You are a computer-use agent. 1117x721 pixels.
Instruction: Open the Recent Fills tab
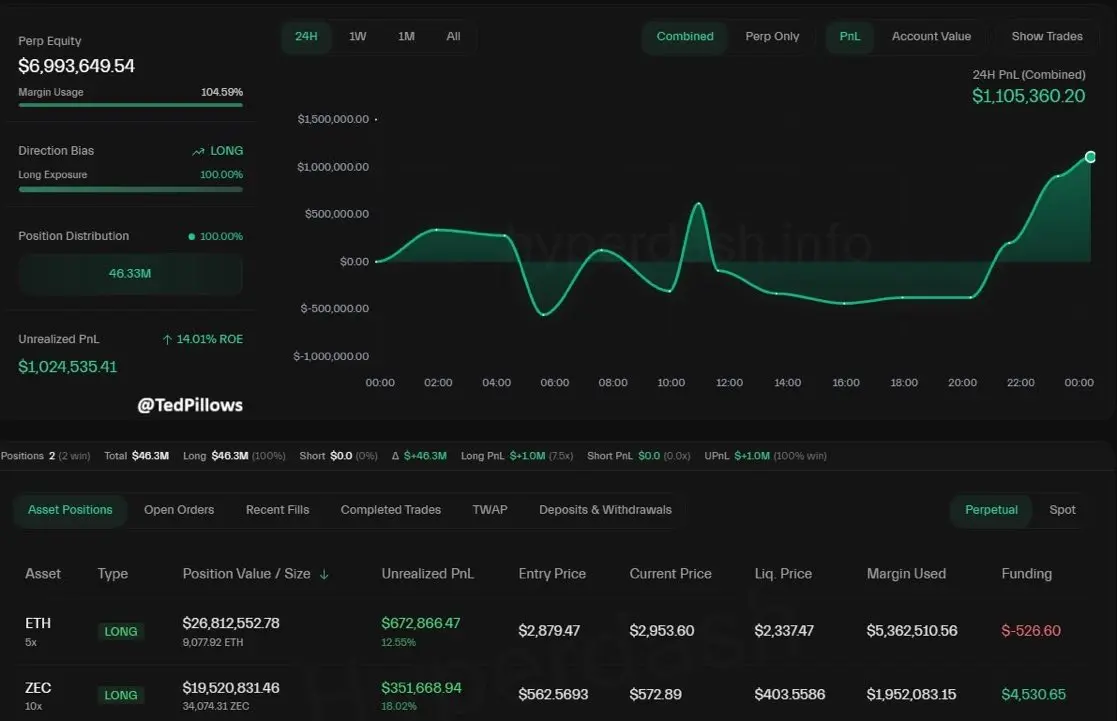277,510
